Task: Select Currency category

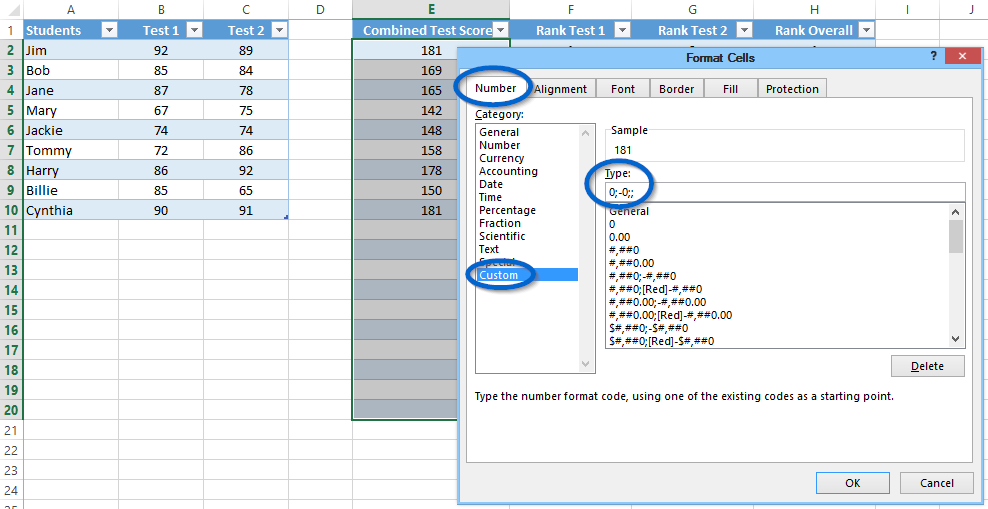Action: point(502,158)
